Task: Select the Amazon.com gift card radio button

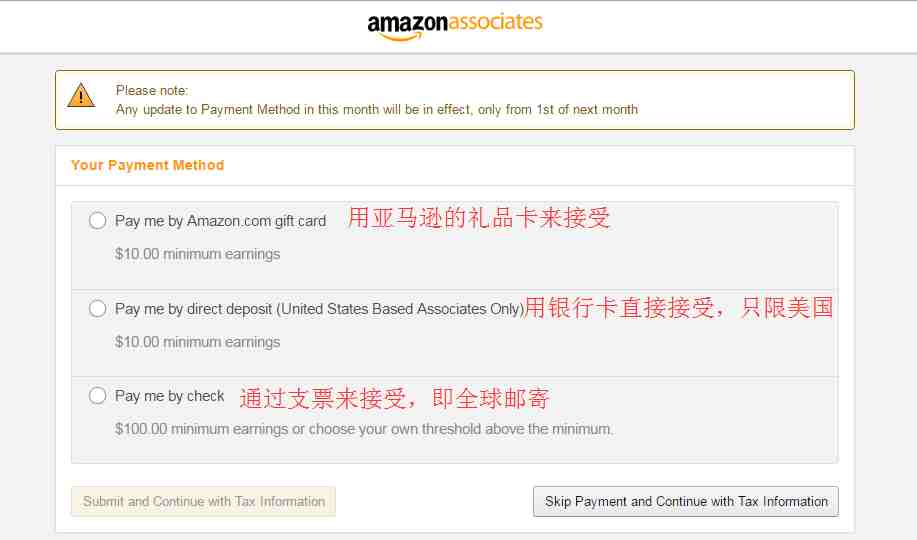Action: pos(98,221)
